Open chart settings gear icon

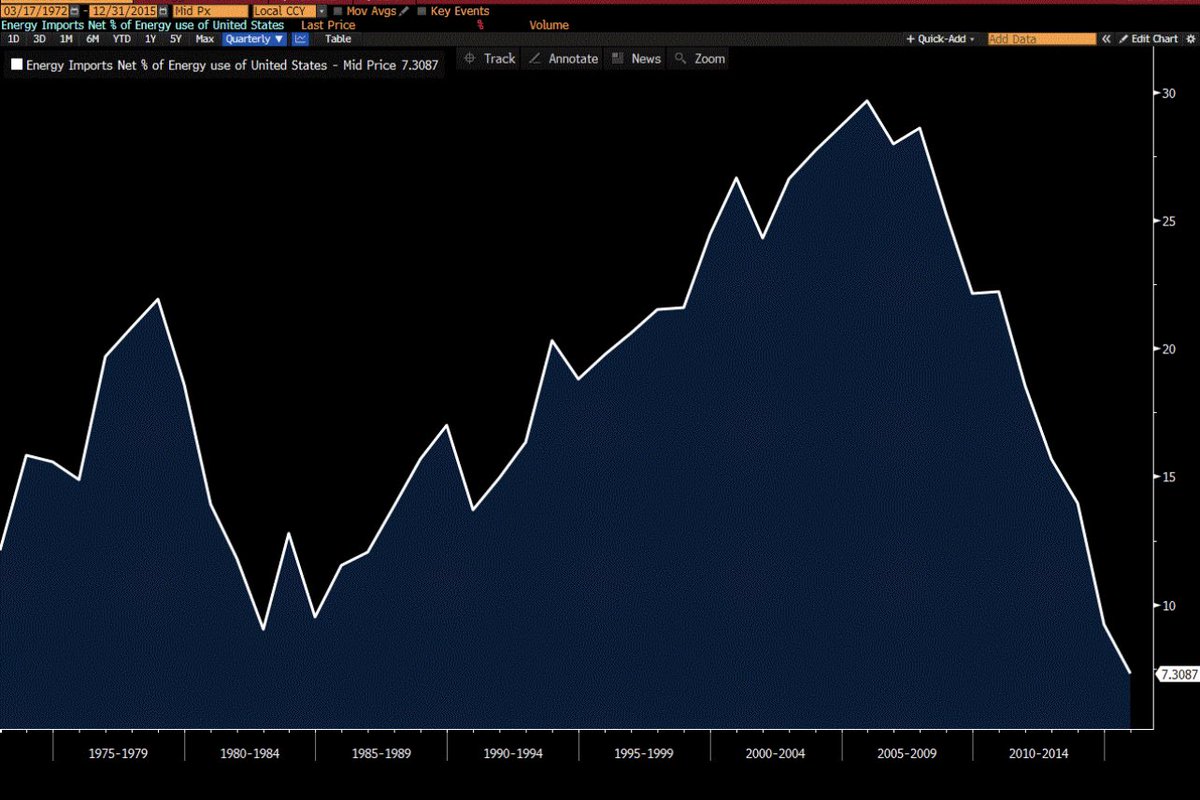click(x=1190, y=39)
